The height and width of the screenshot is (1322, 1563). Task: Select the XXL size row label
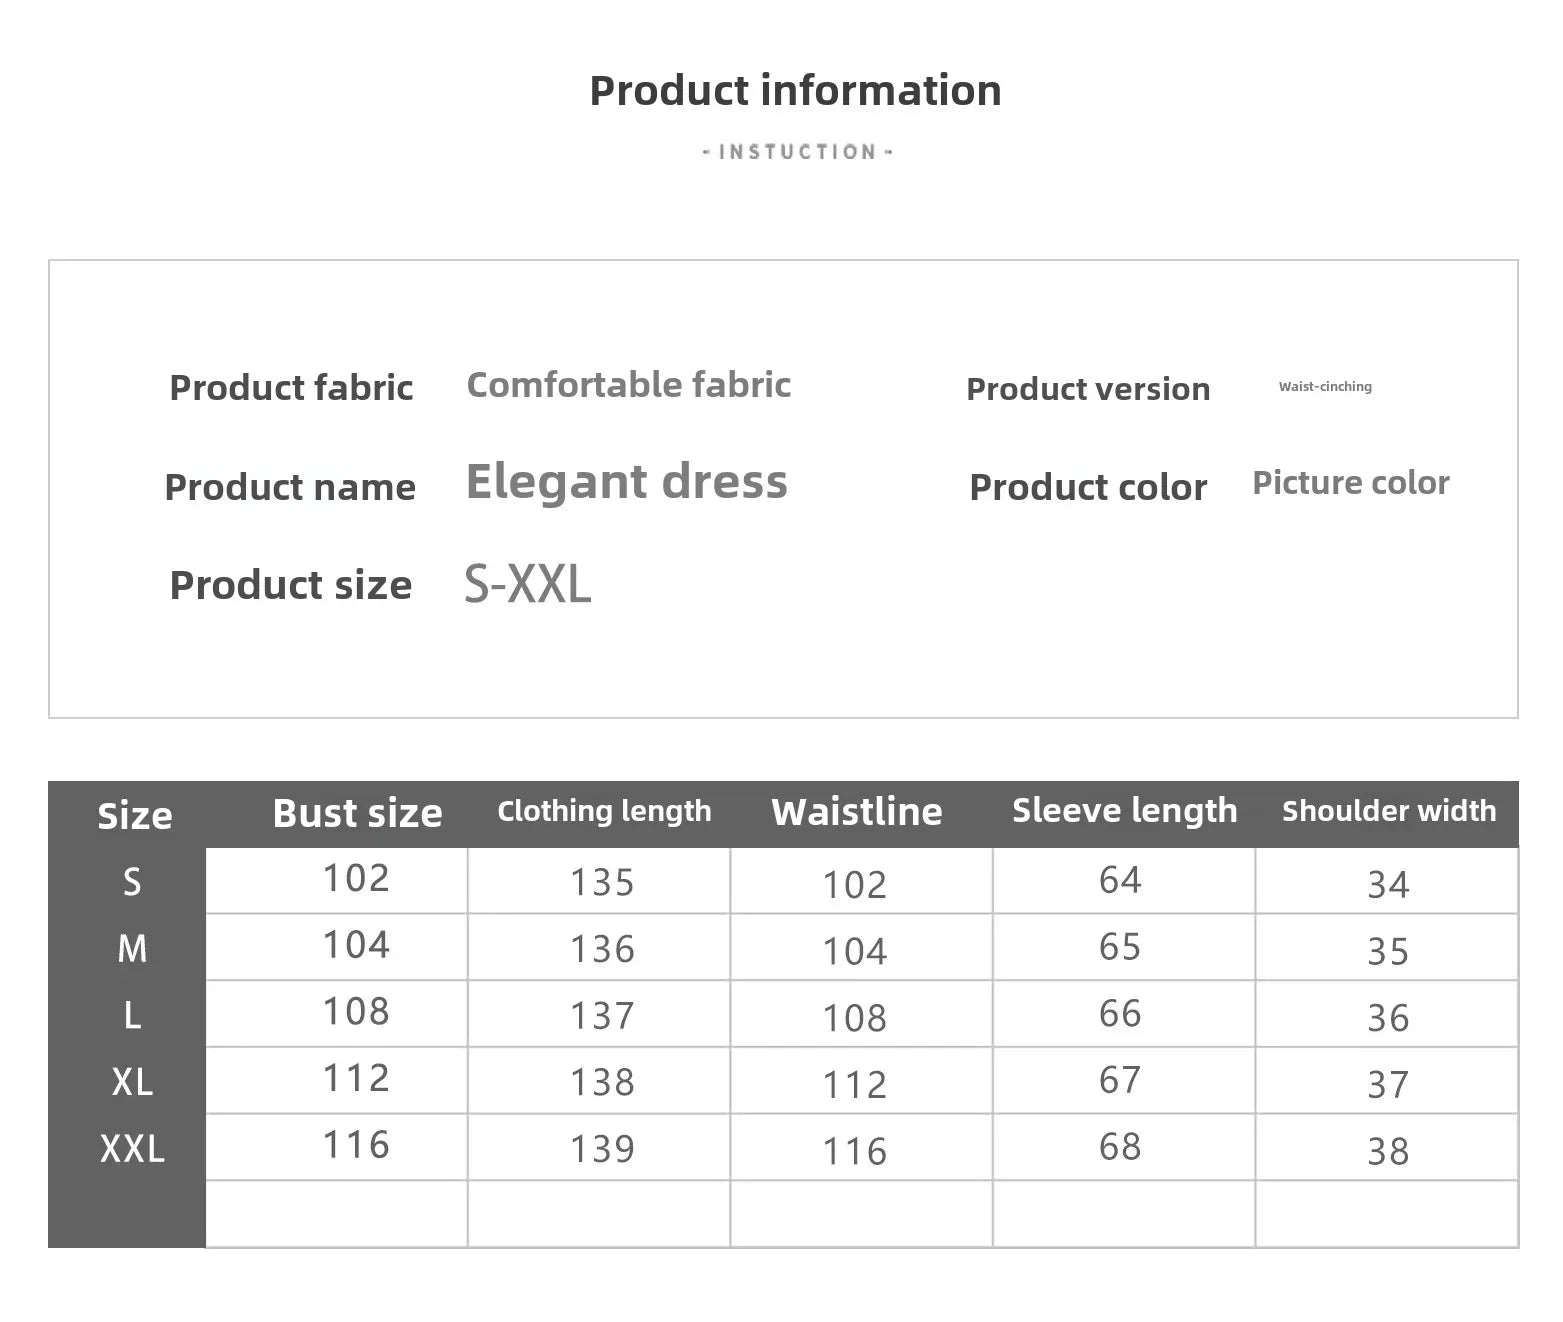pos(132,1149)
